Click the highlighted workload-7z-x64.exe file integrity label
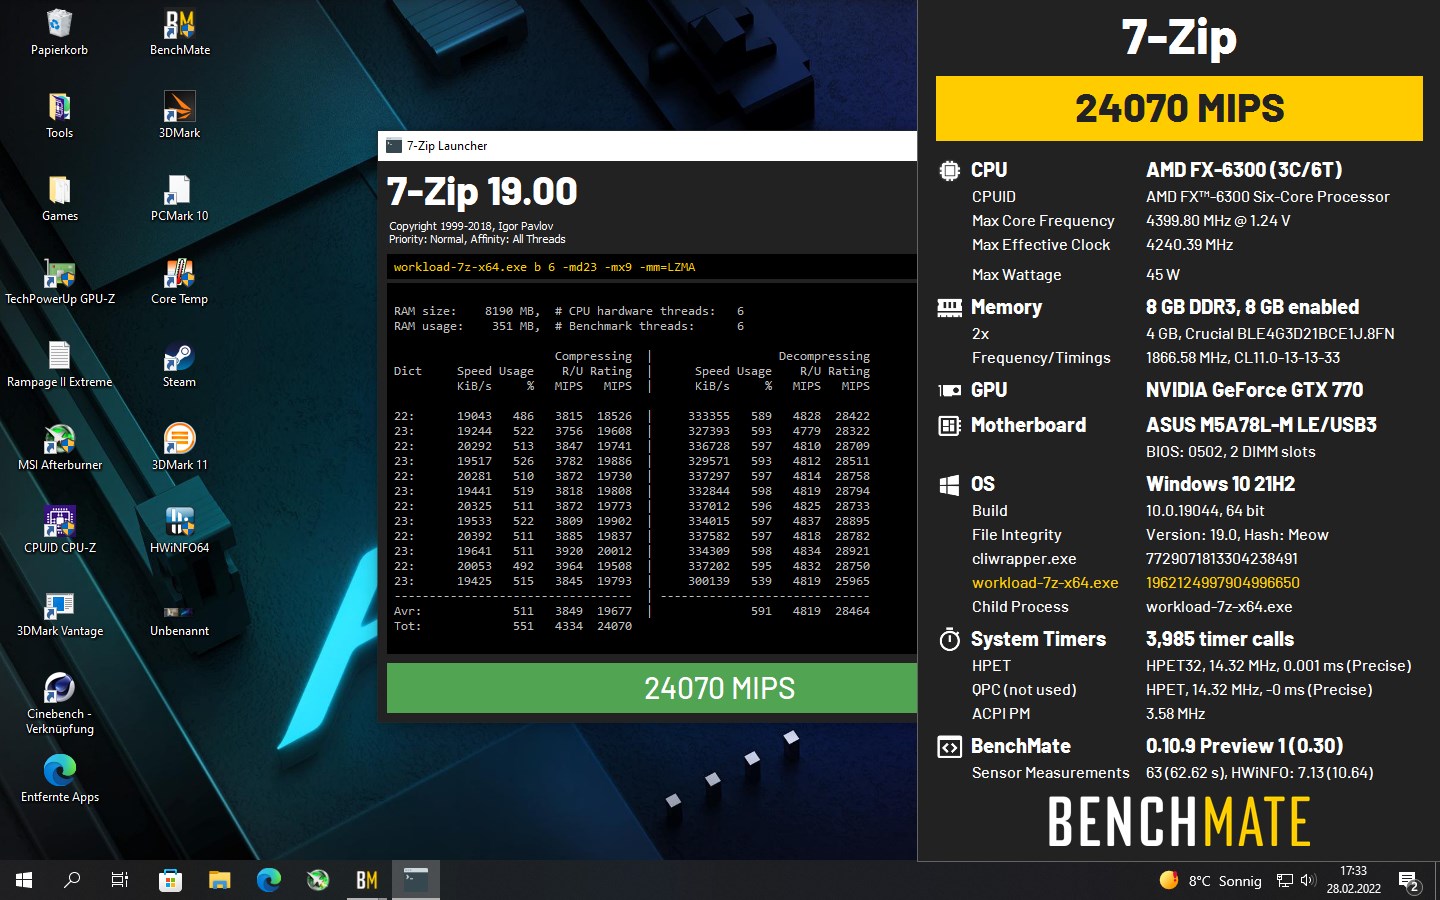 (x=1045, y=583)
